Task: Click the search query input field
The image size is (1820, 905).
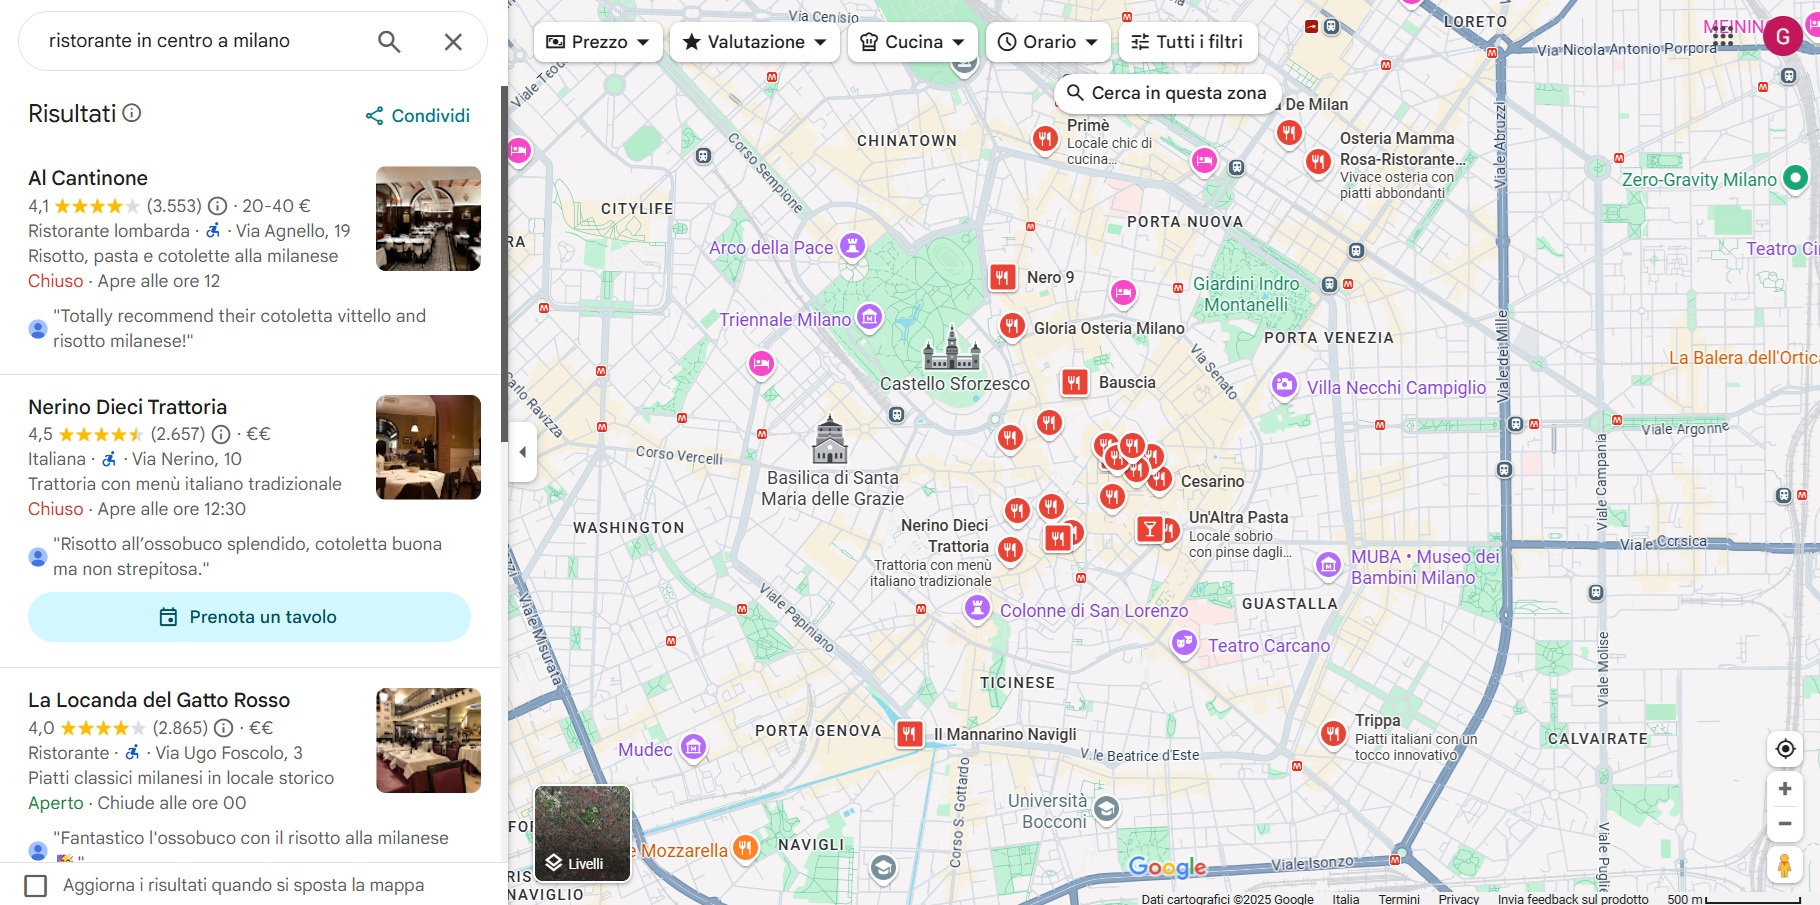Action: point(205,41)
